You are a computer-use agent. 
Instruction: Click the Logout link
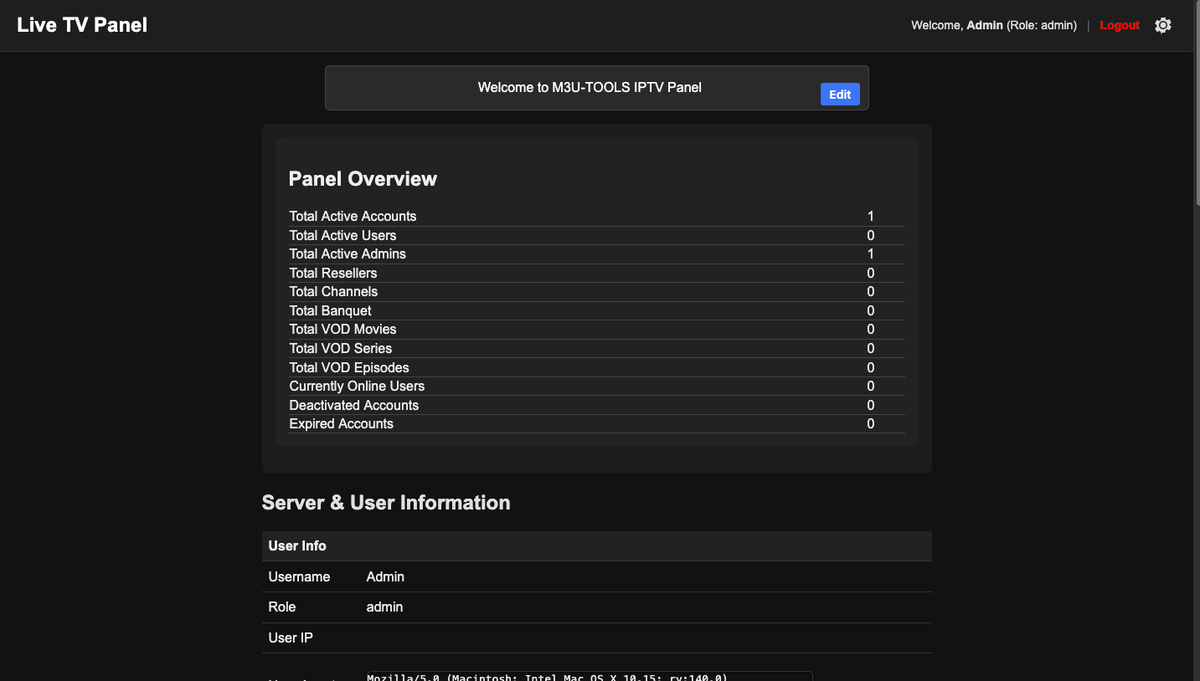coord(1119,25)
